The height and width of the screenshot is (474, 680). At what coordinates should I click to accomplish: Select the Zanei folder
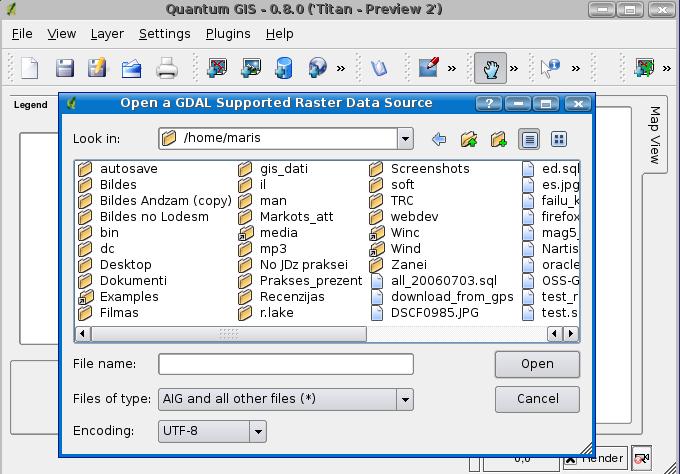pyautogui.click(x=398, y=265)
